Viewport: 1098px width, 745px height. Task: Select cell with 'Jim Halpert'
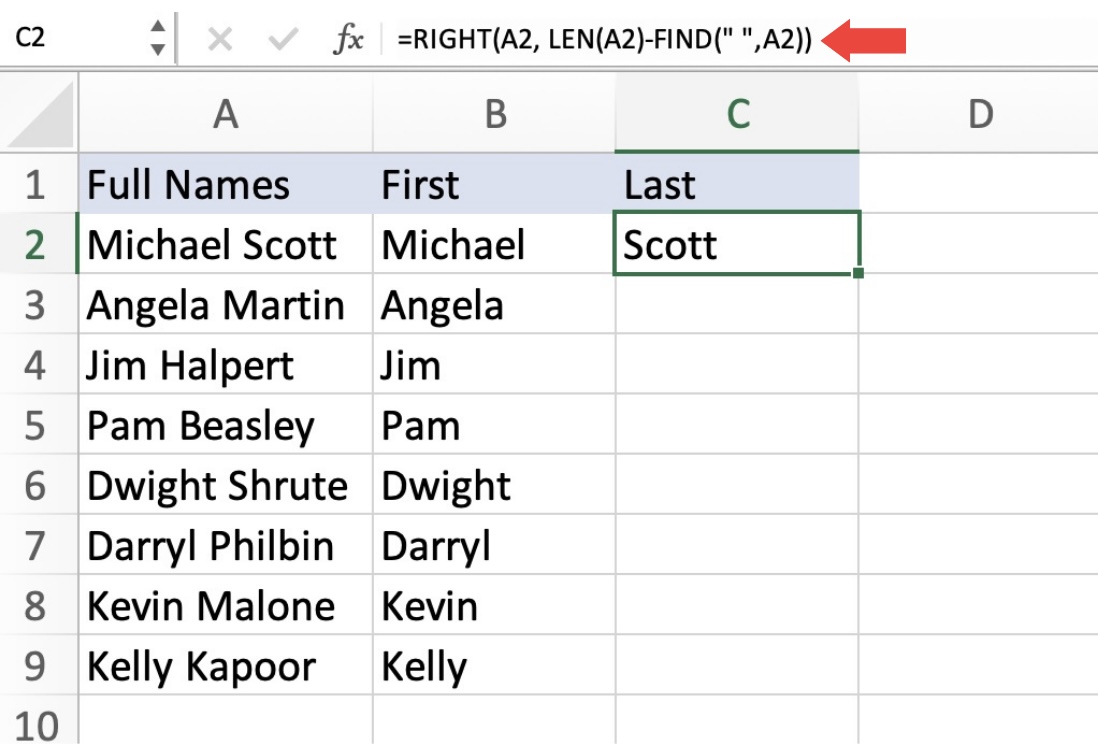226,365
